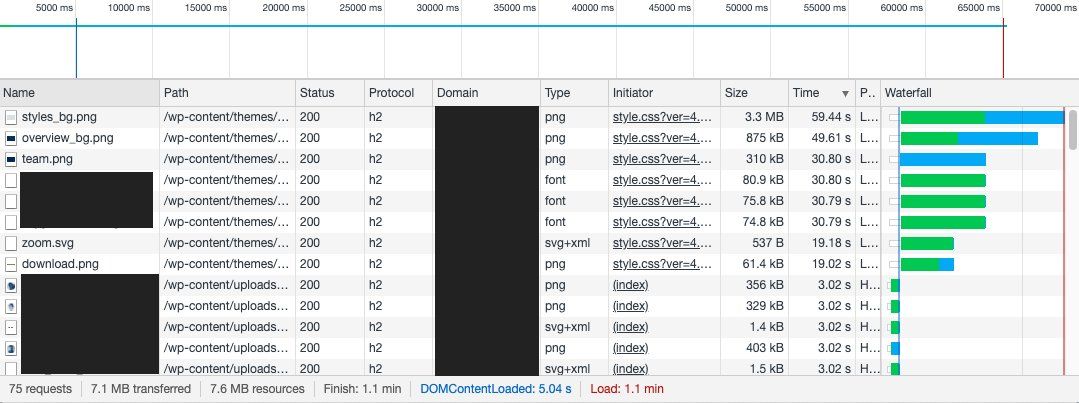The image size is (1079, 403).
Task: Click the 1.4 kB svg file icon
Action: 10,327
